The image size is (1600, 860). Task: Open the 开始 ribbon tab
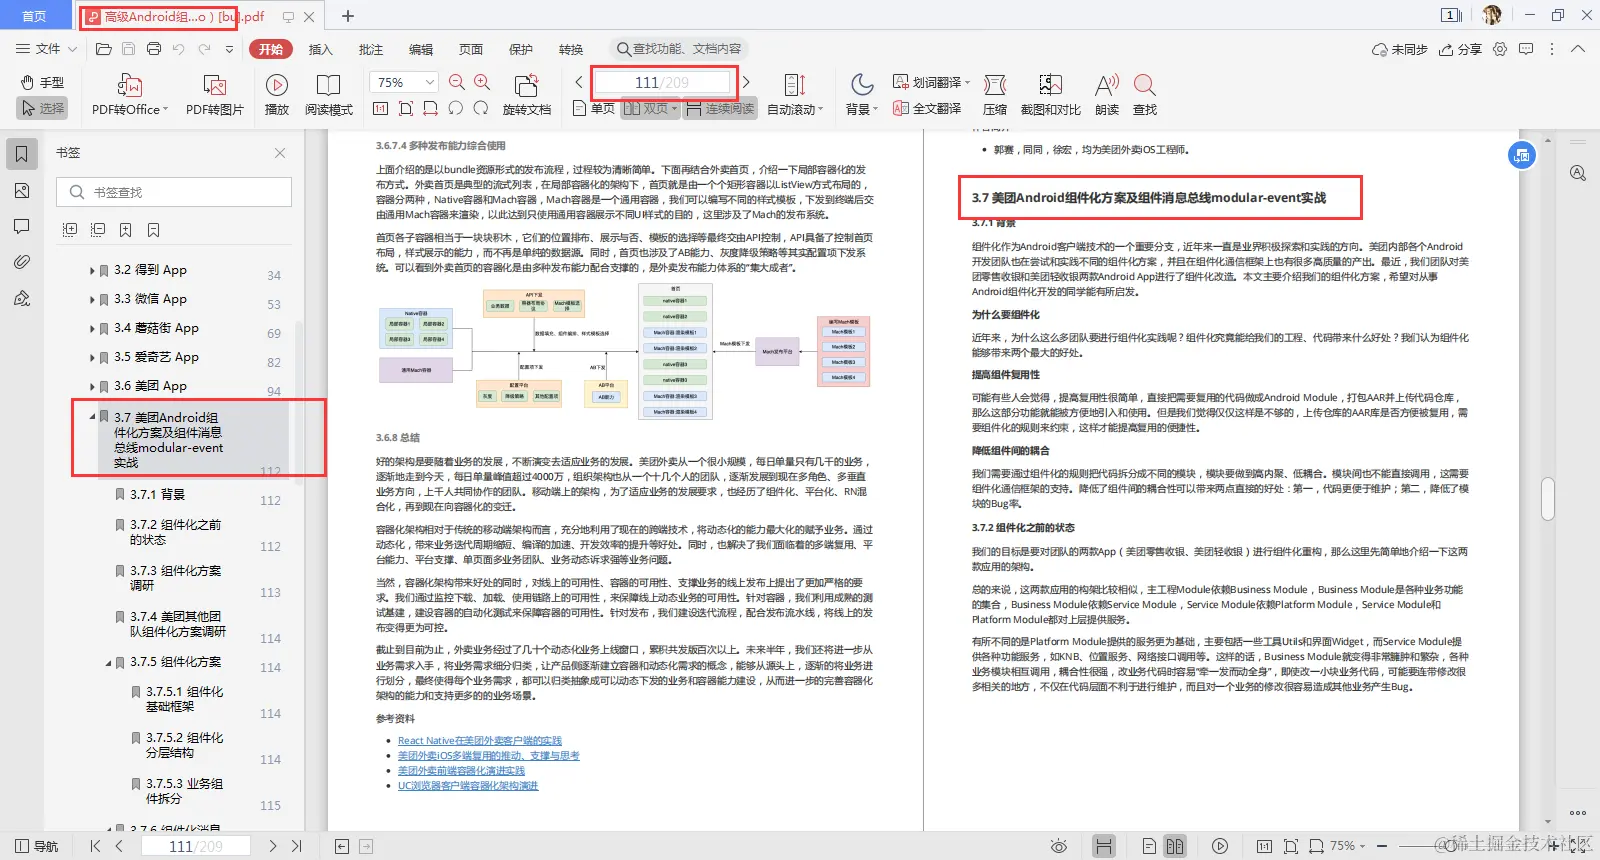click(x=271, y=49)
